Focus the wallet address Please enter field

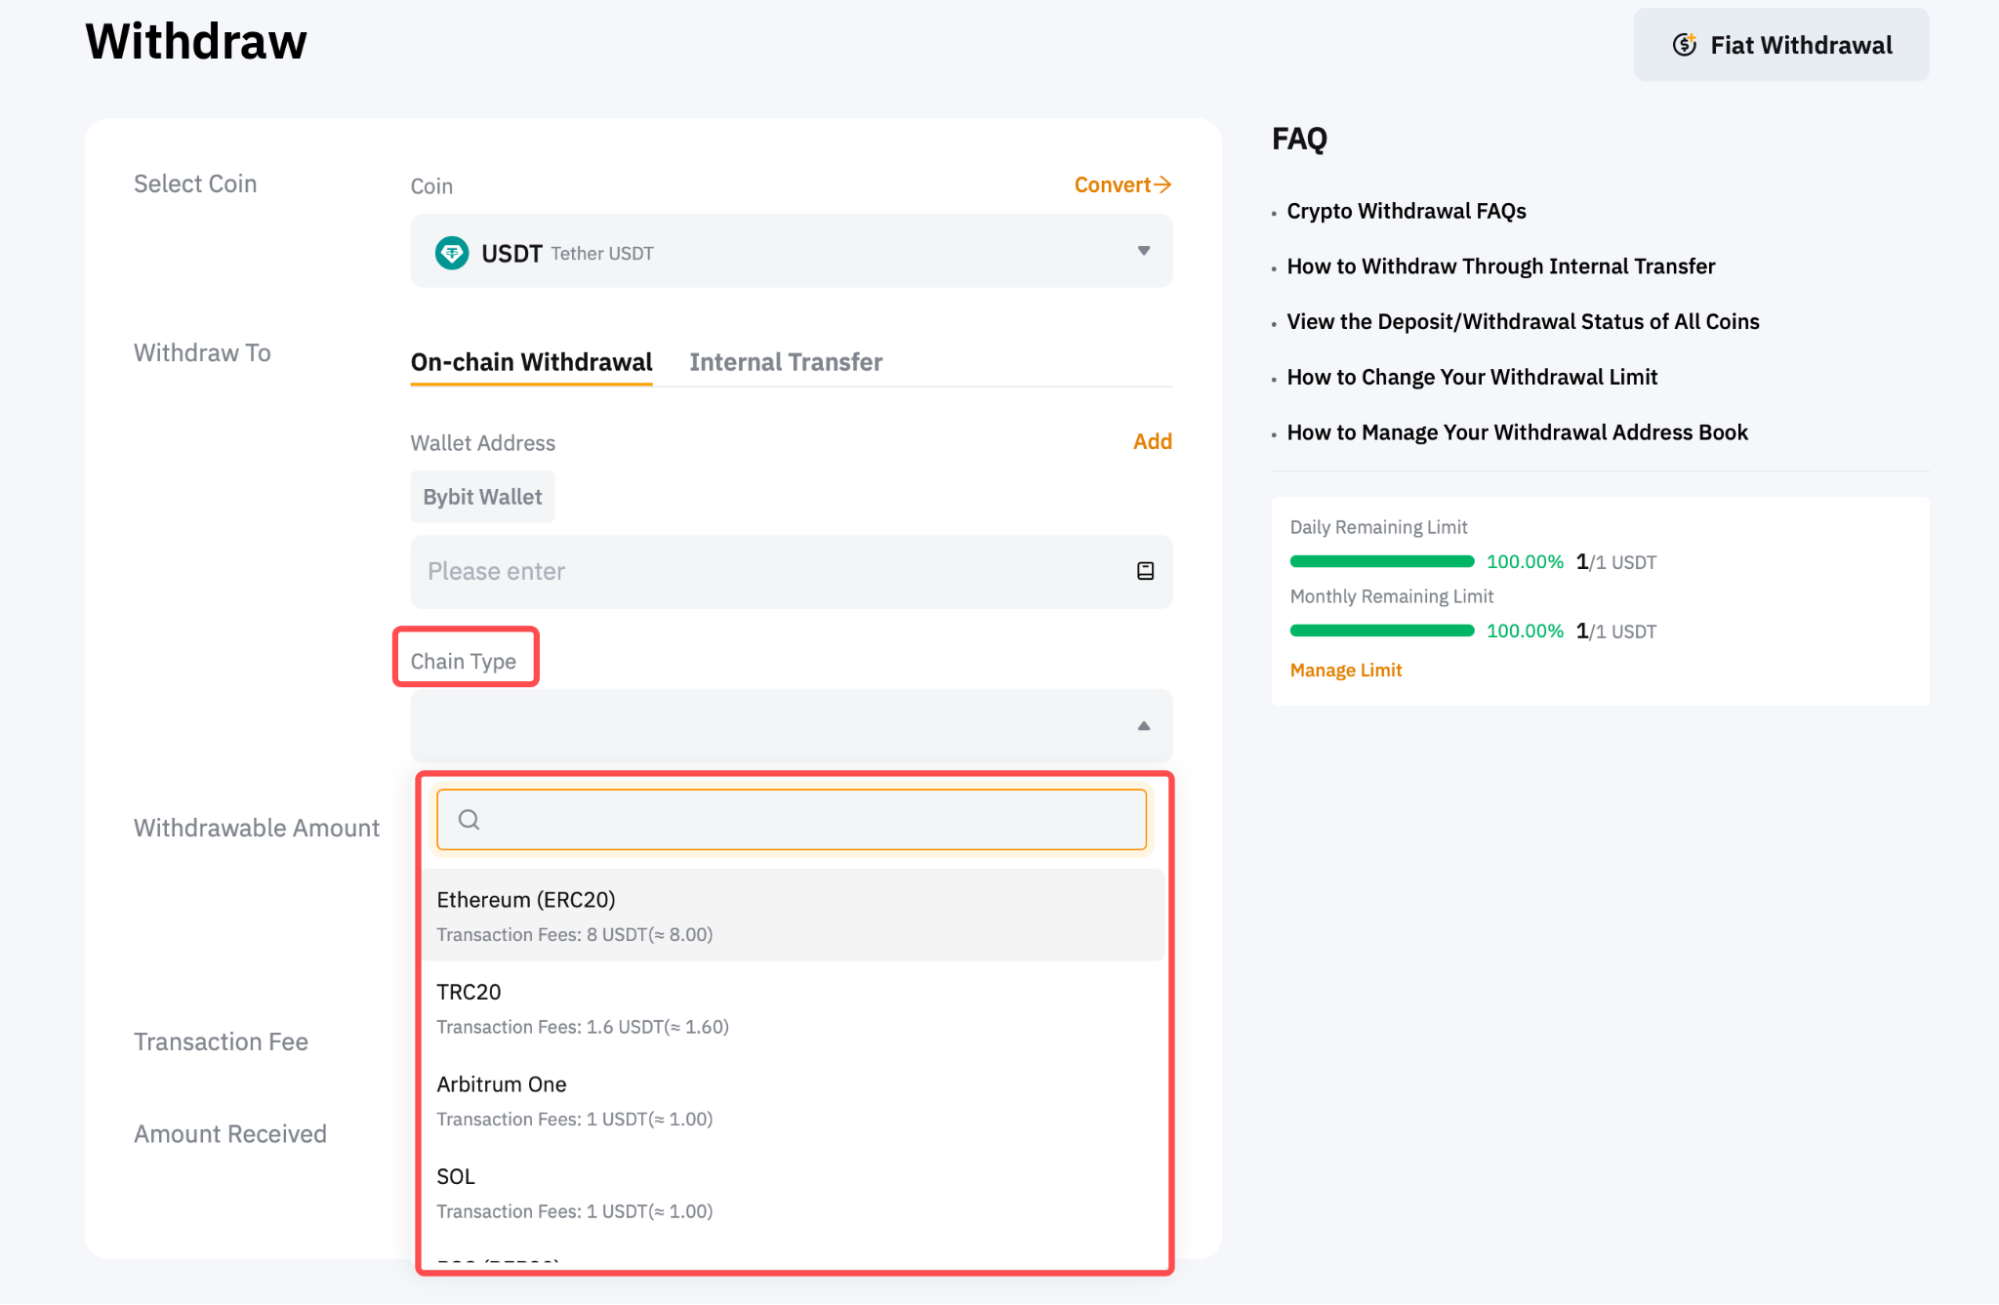(x=770, y=571)
